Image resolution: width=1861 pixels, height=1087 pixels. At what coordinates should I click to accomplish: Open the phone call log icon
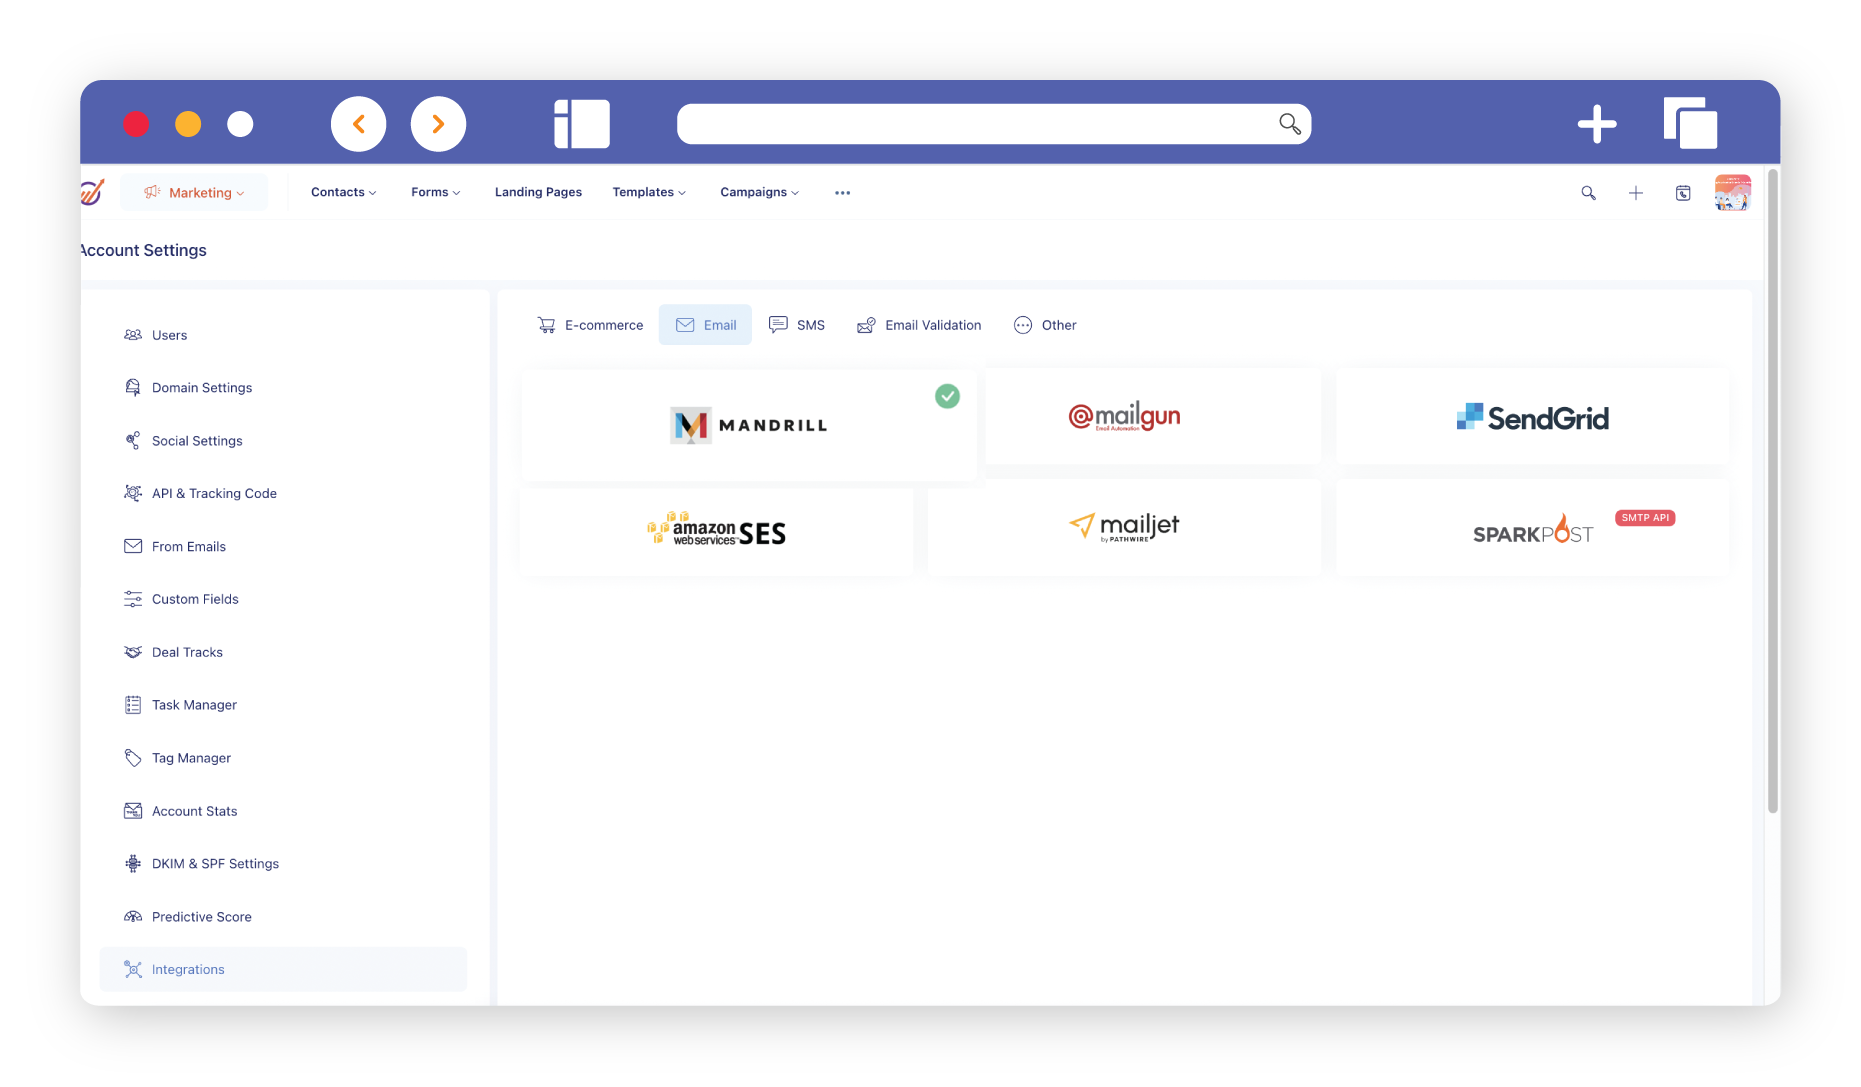click(x=1683, y=193)
